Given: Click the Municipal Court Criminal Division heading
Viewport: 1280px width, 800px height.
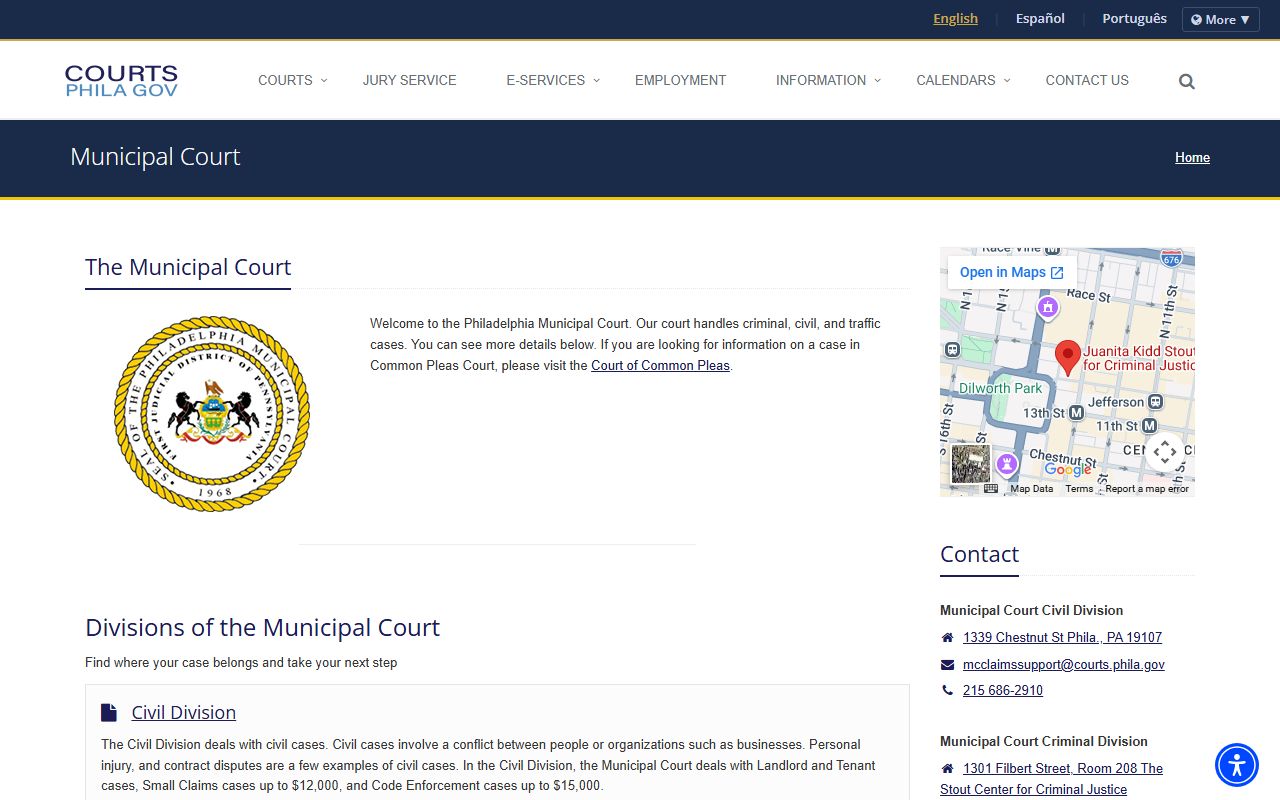Looking at the screenshot, I should [1044, 742].
